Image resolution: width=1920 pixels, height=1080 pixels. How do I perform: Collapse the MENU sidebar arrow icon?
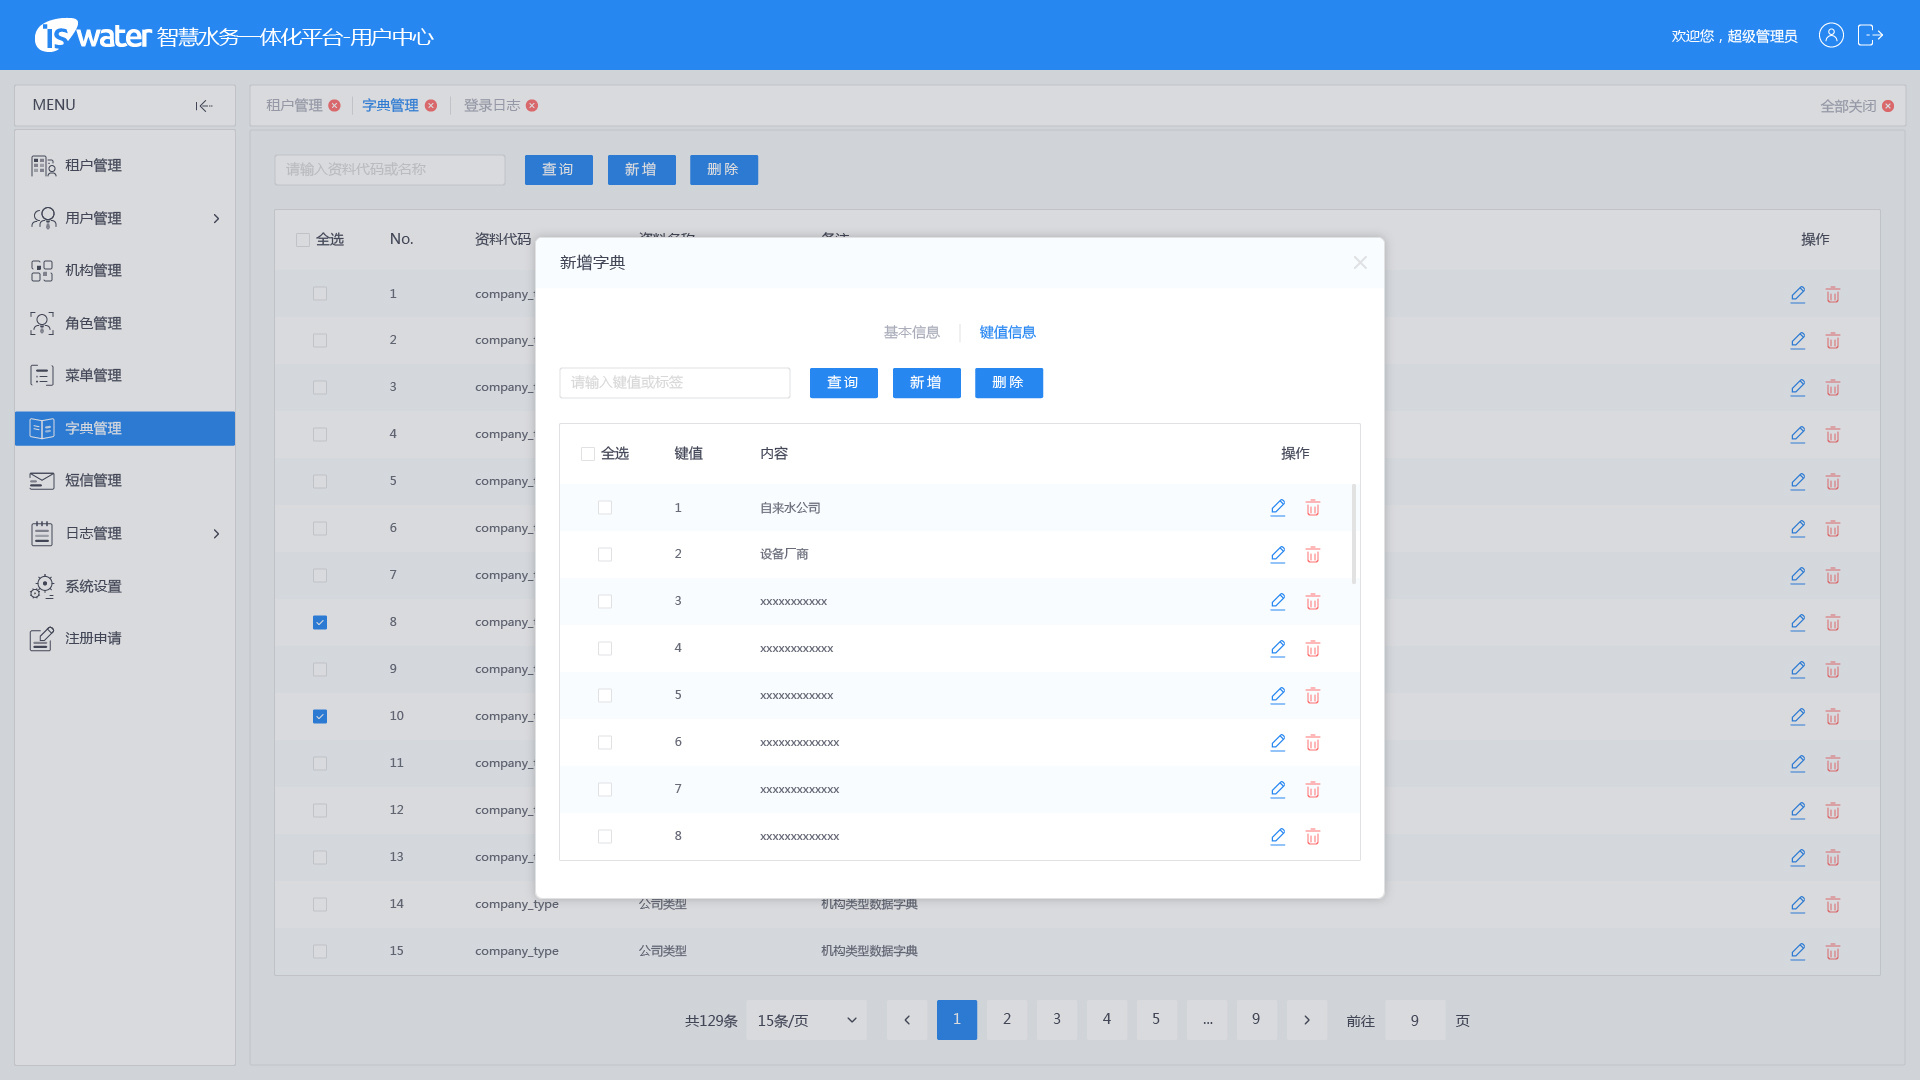[204, 106]
